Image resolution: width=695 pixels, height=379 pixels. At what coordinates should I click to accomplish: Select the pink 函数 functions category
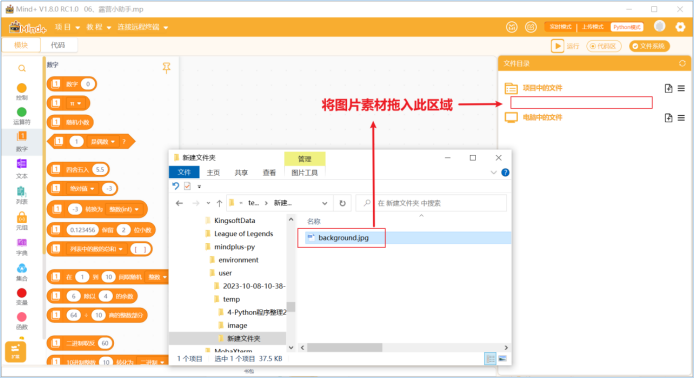pos(22,321)
